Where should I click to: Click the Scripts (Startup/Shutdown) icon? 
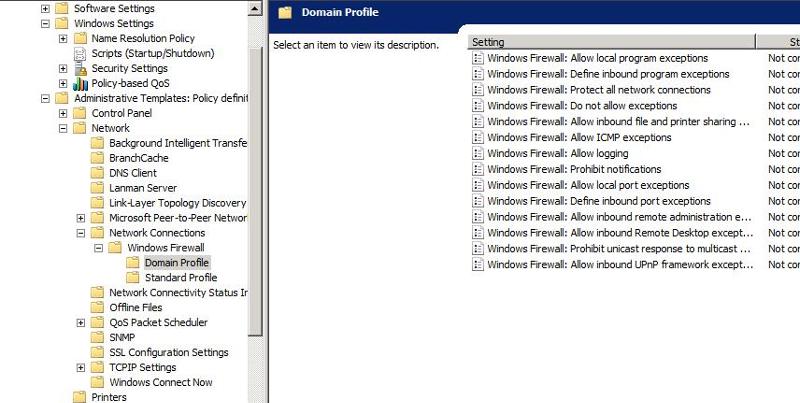[x=80, y=54]
